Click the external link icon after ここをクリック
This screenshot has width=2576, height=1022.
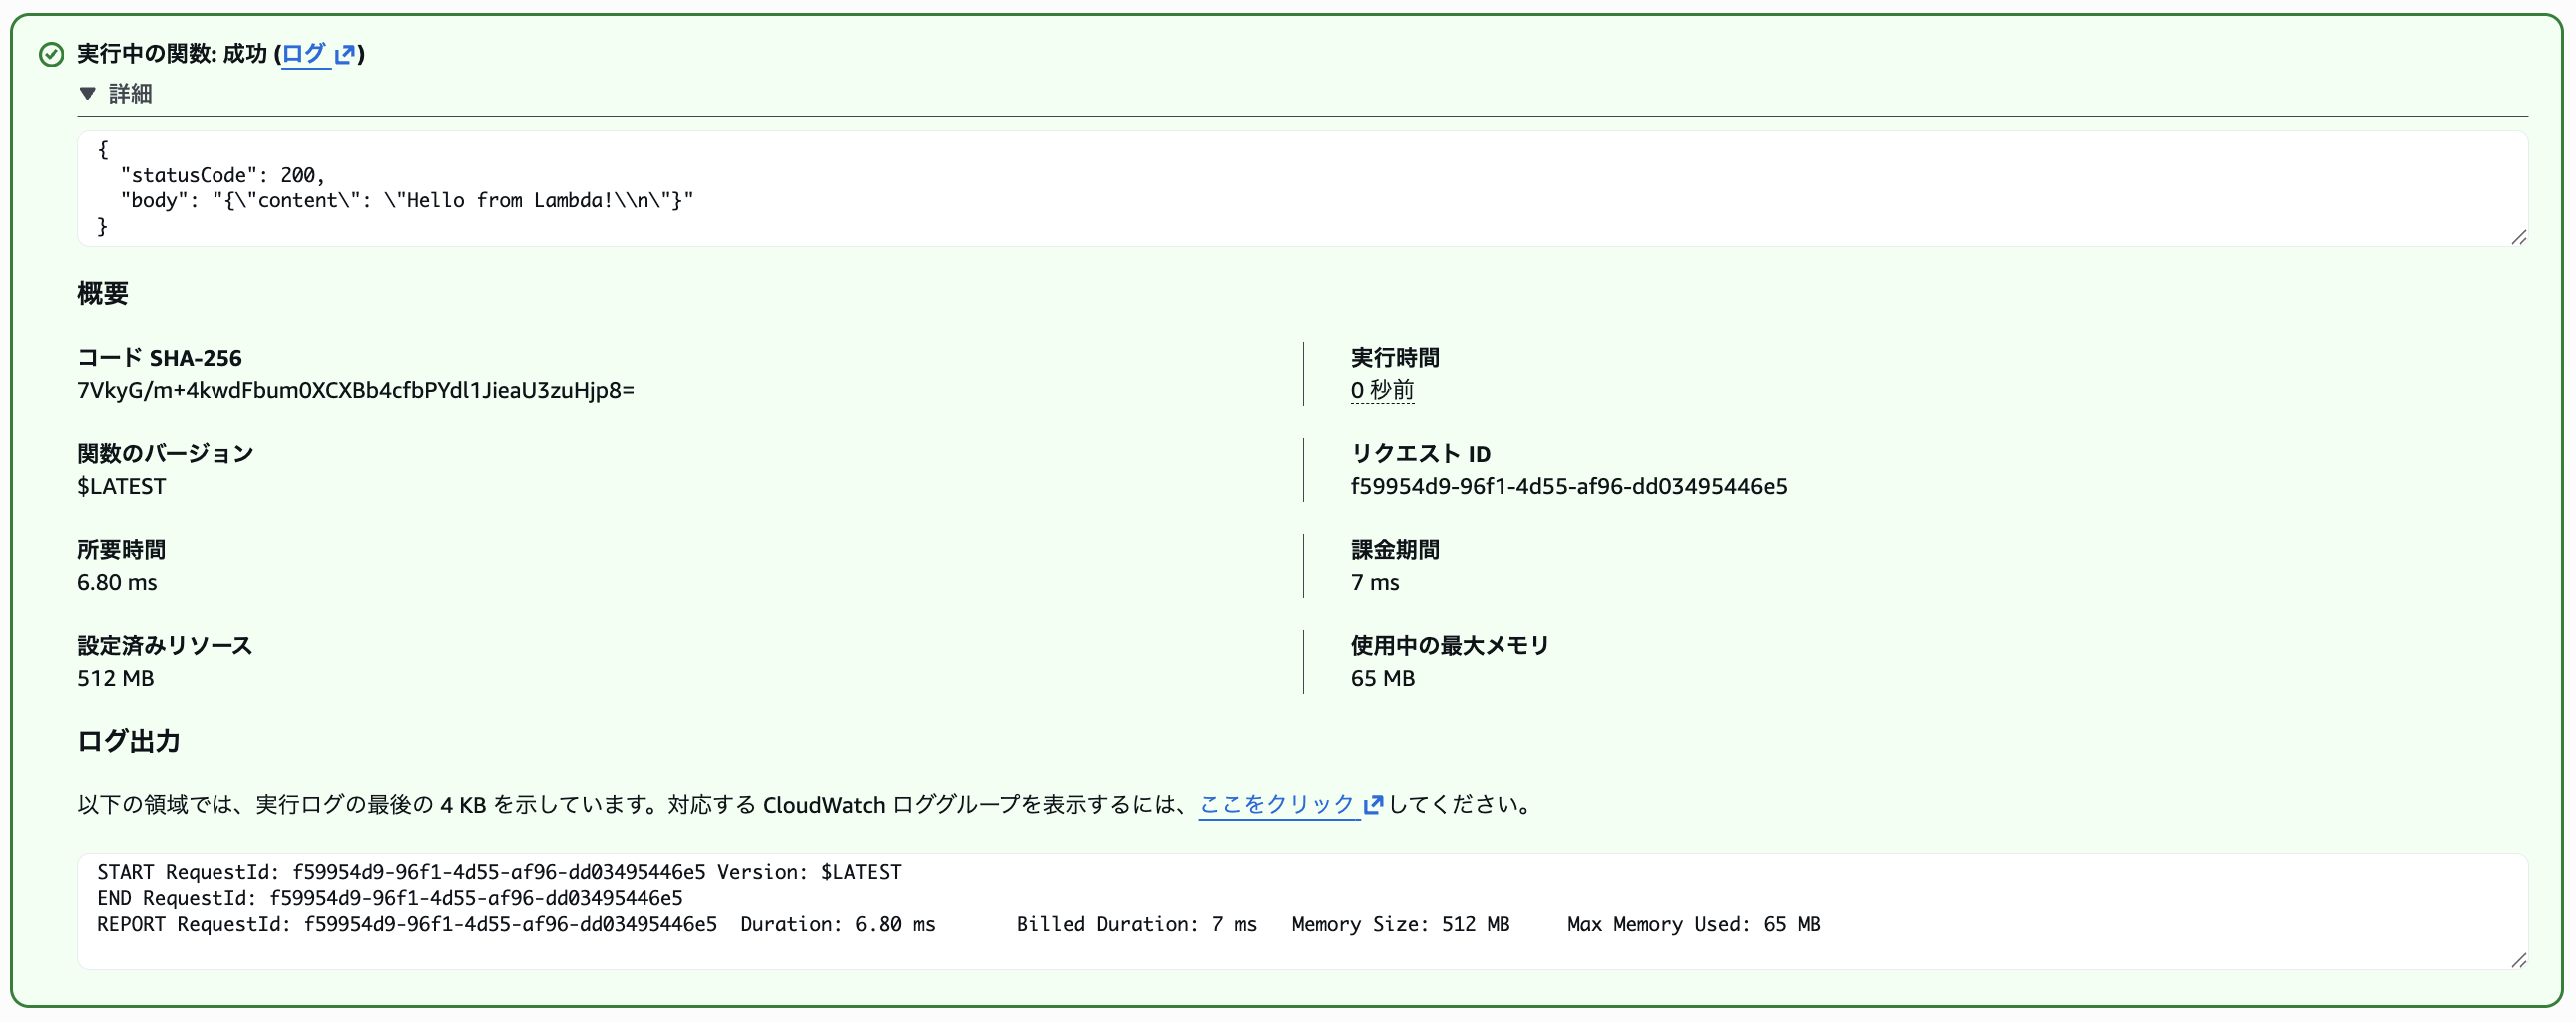[1373, 804]
